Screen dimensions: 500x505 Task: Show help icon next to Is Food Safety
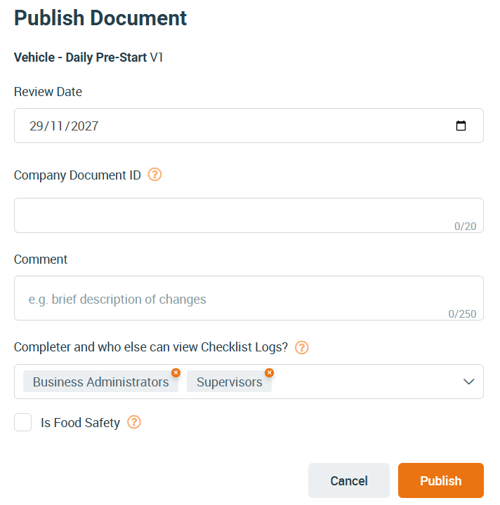[x=134, y=422]
